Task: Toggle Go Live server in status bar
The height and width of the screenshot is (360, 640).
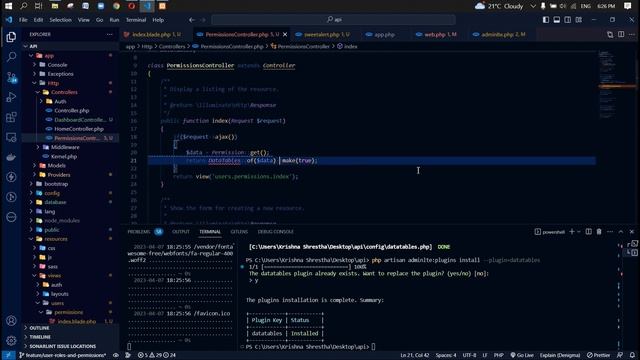Action: click(522, 355)
